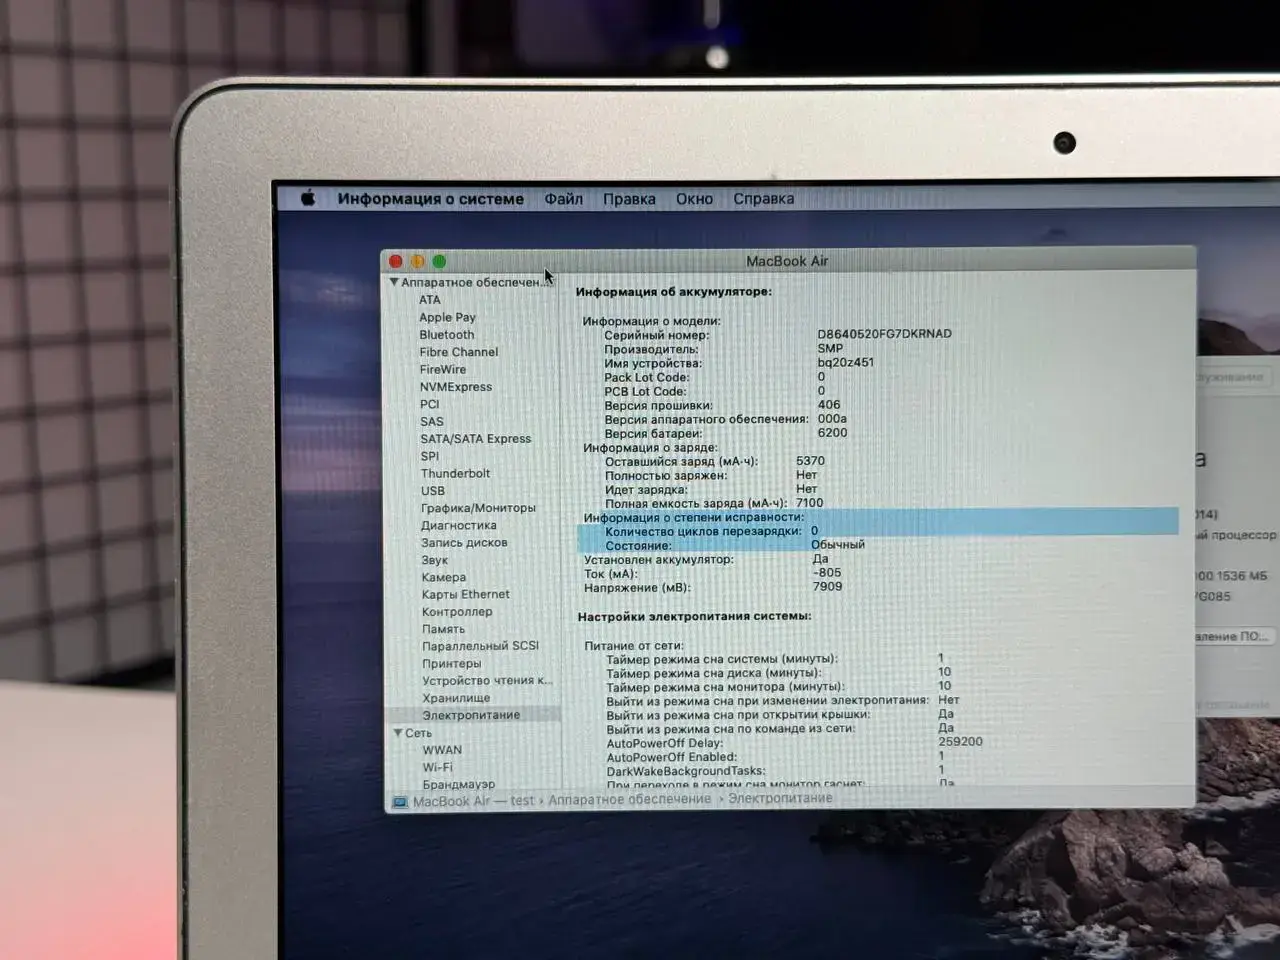Click the Полная емкость заряда value 7100
Image resolution: width=1280 pixels, height=960 pixels.
[810, 503]
